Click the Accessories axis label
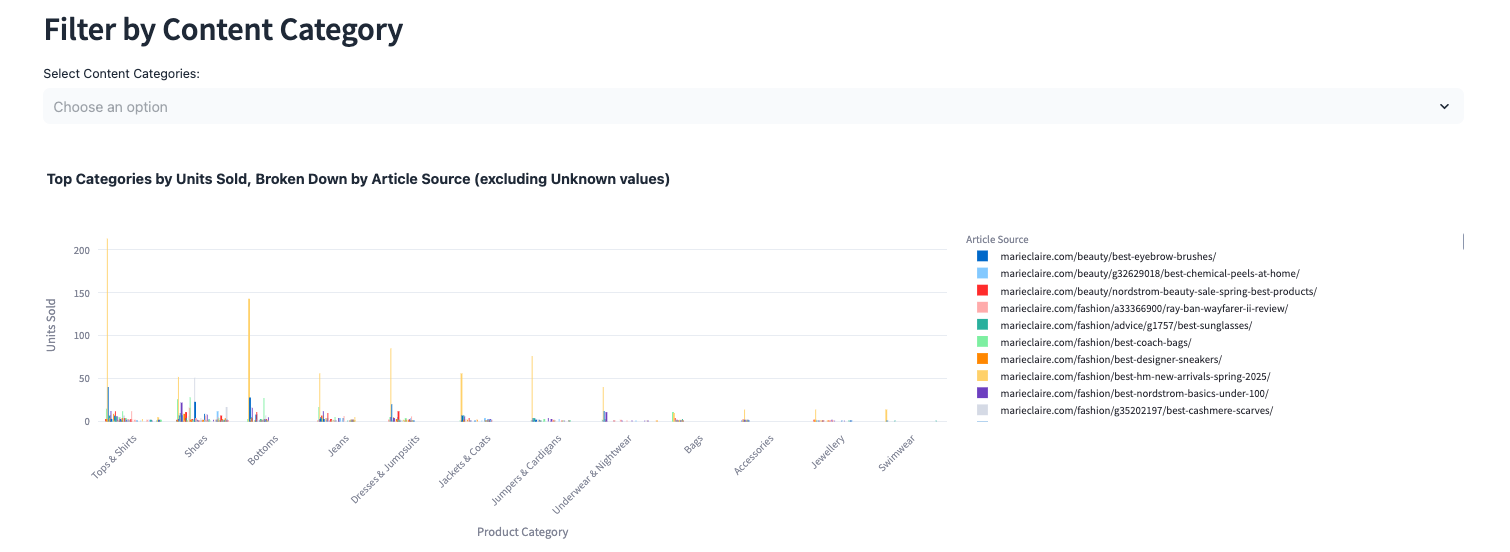 pyautogui.click(x=754, y=454)
